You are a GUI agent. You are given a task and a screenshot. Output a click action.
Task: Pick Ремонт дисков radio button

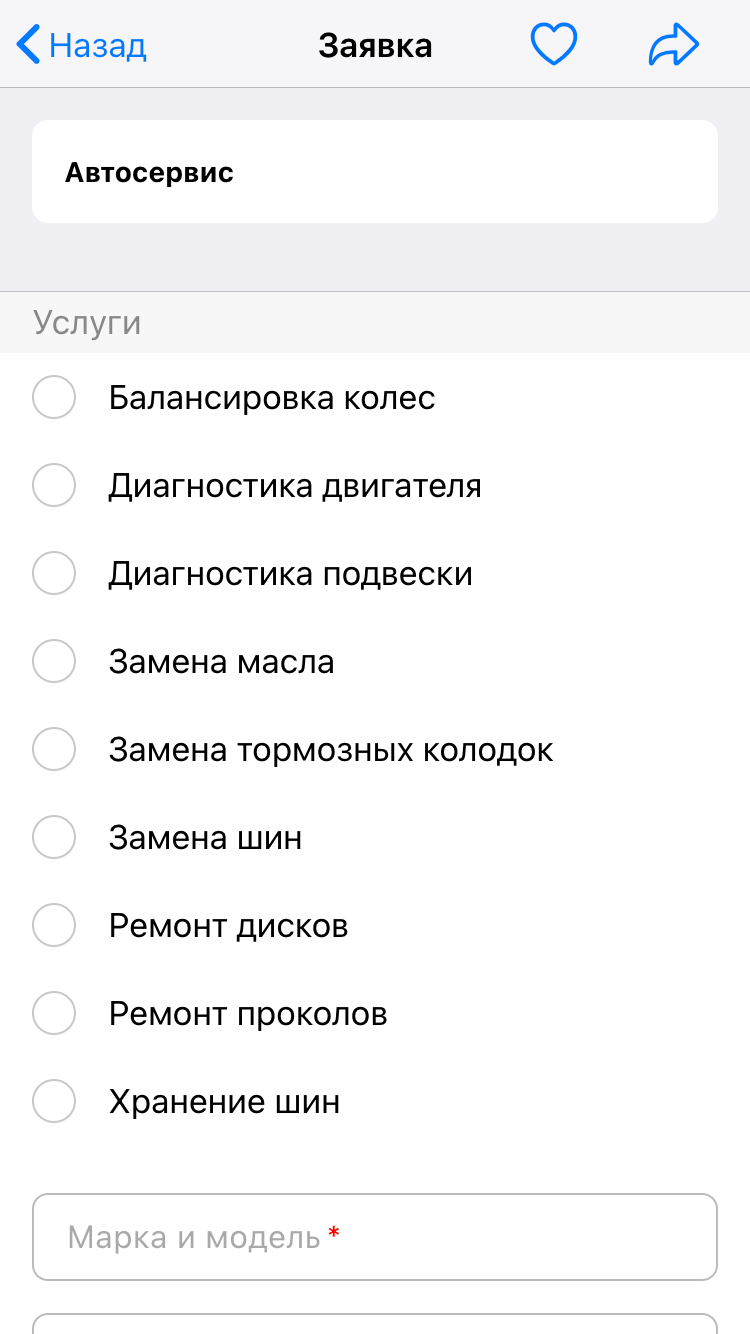[x=54, y=926]
